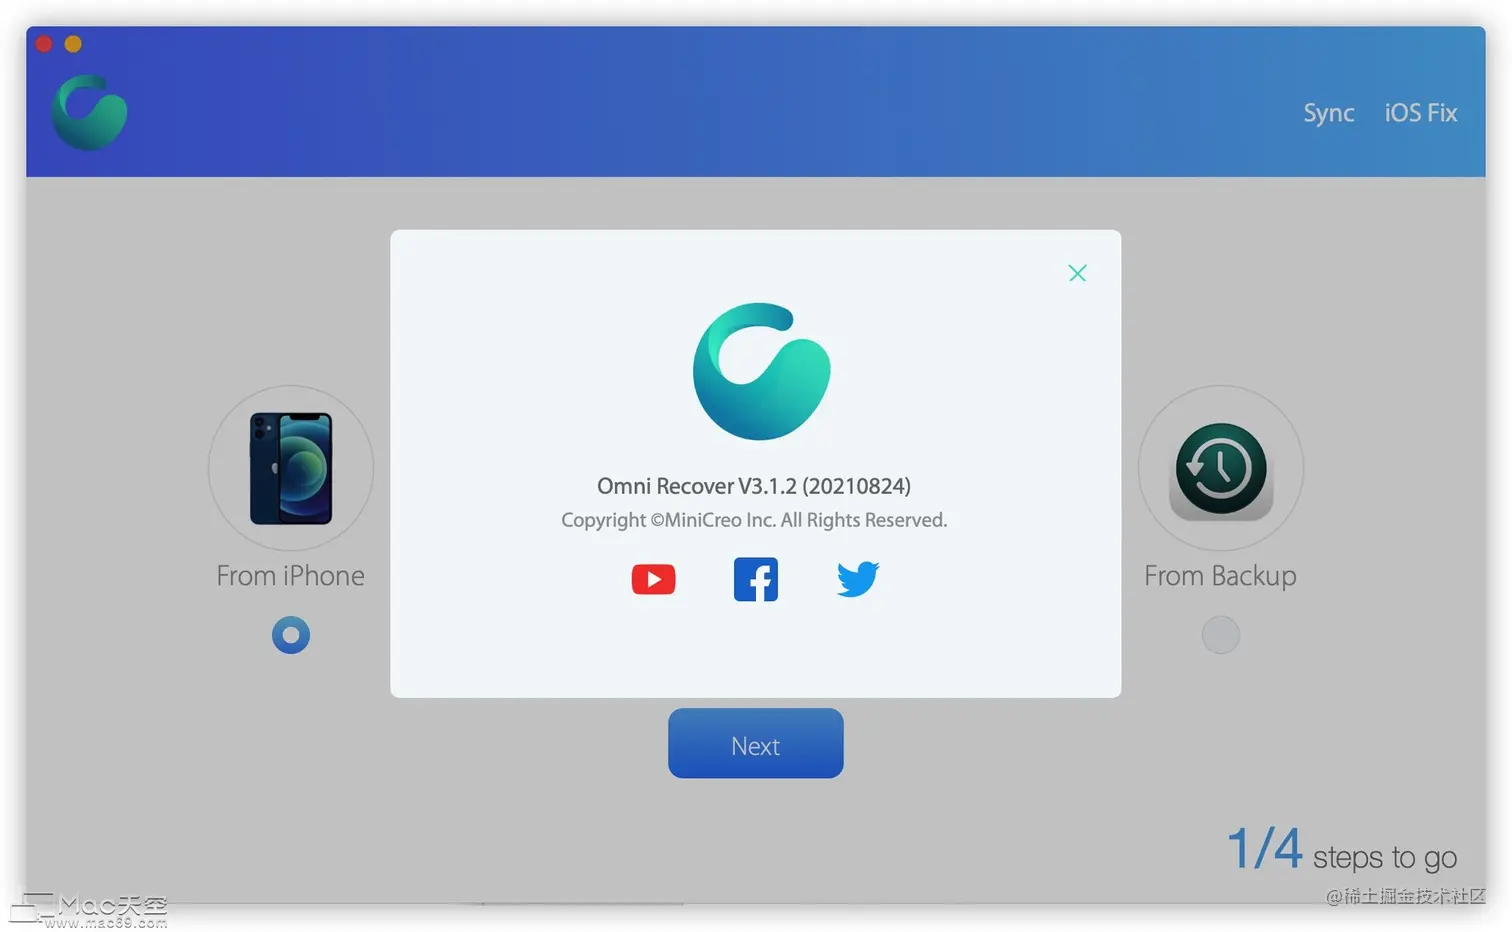Click the 1/4 steps to go indicator
Viewport: 1512px width, 932px height.
(x=1341, y=850)
